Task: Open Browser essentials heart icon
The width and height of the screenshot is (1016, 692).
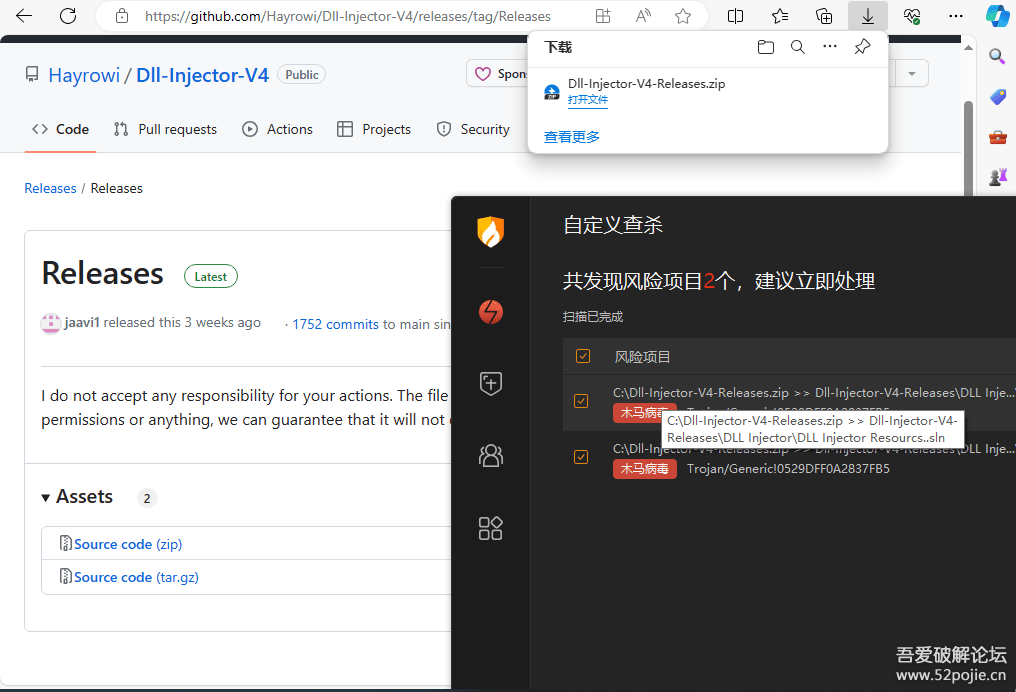Action: point(912,16)
